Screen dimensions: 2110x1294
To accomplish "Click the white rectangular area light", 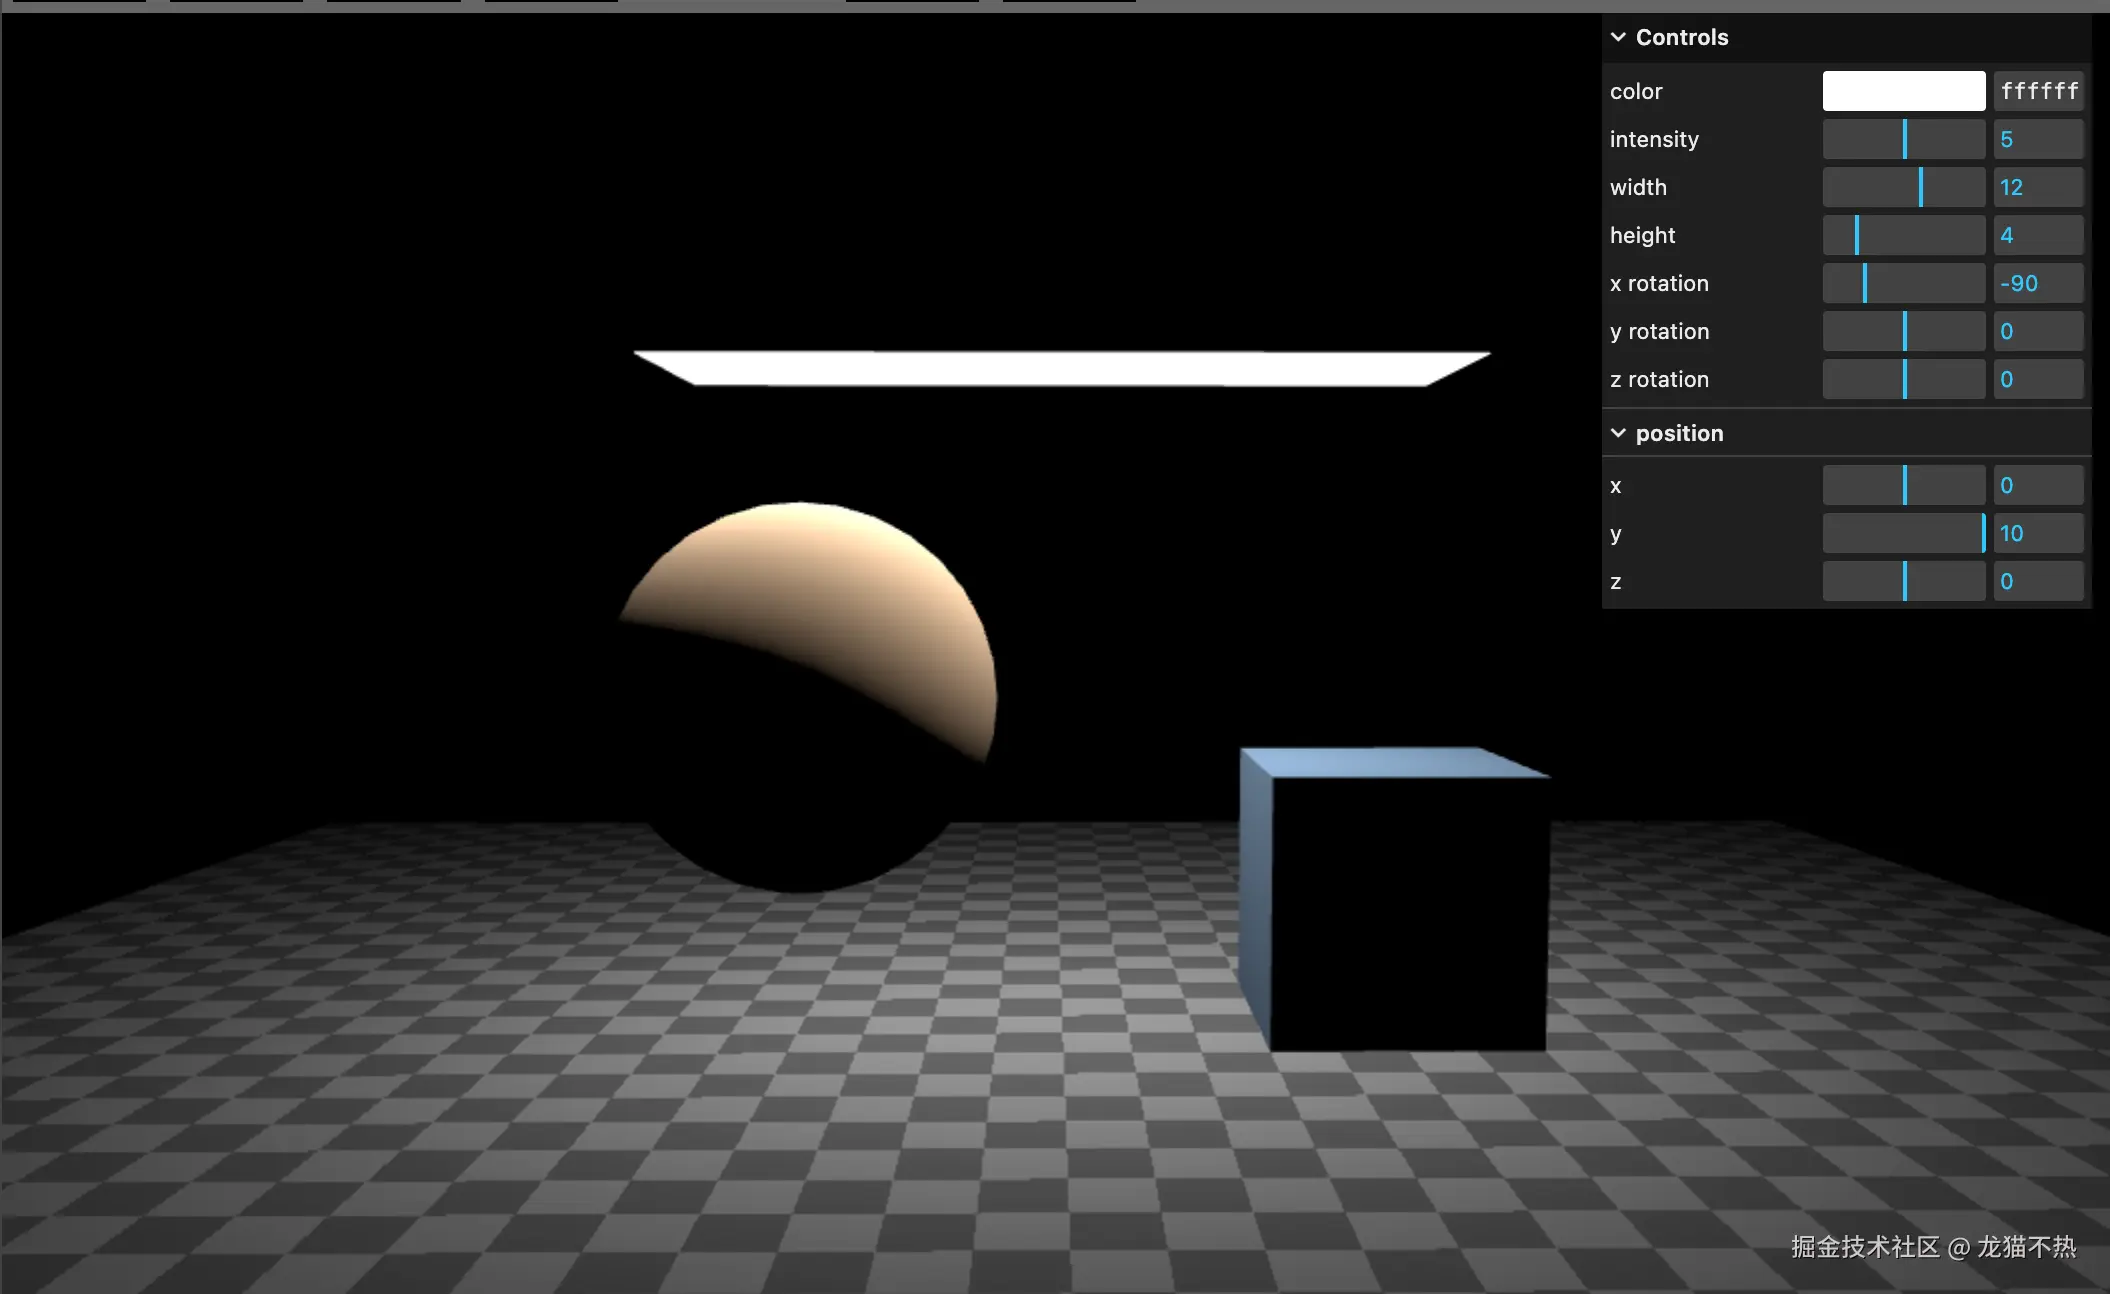I will (1060, 368).
